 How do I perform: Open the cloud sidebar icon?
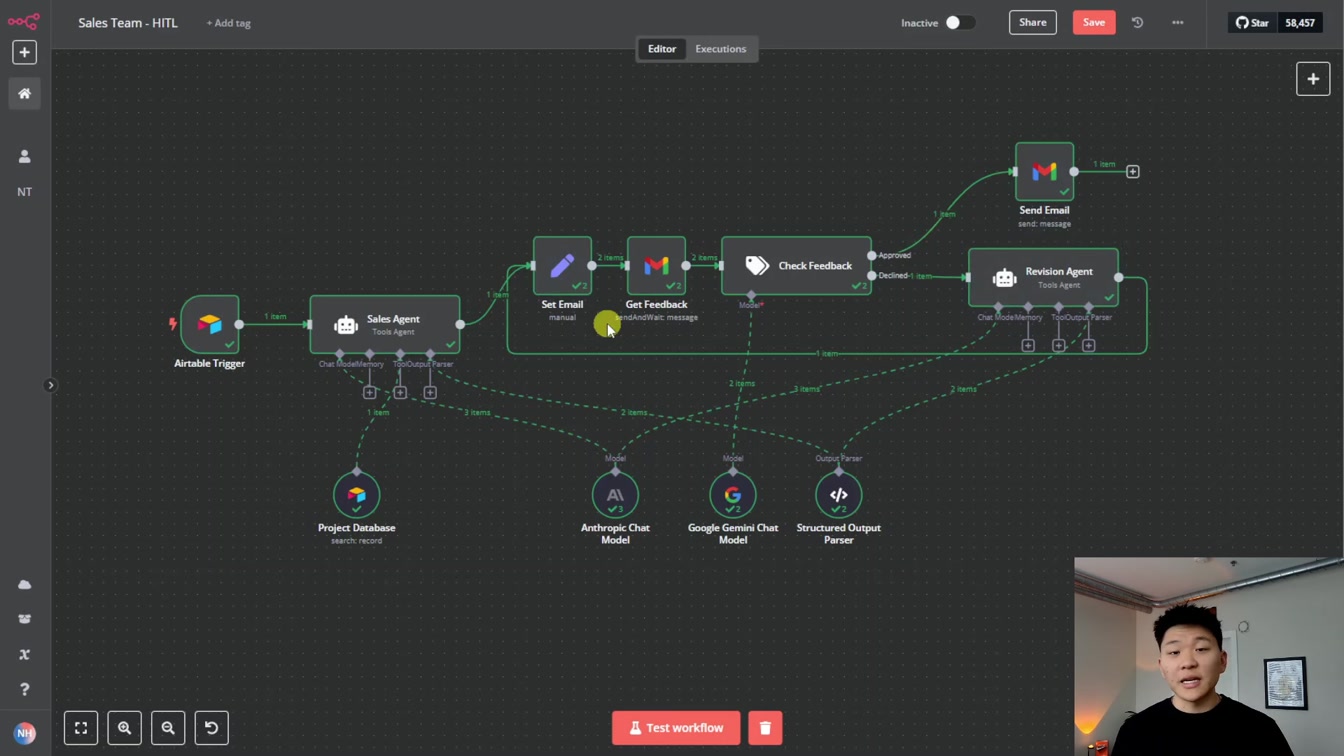coord(24,584)
